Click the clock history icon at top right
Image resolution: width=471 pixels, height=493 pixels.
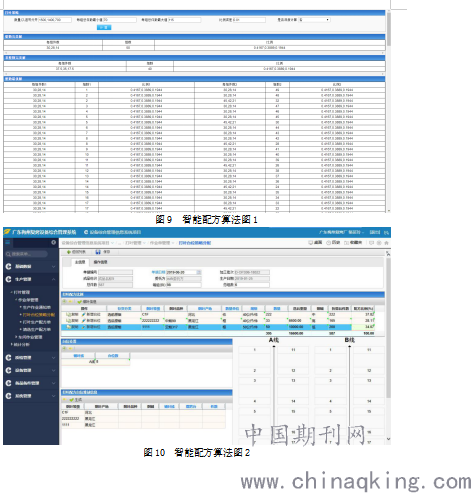coord(328,243)
